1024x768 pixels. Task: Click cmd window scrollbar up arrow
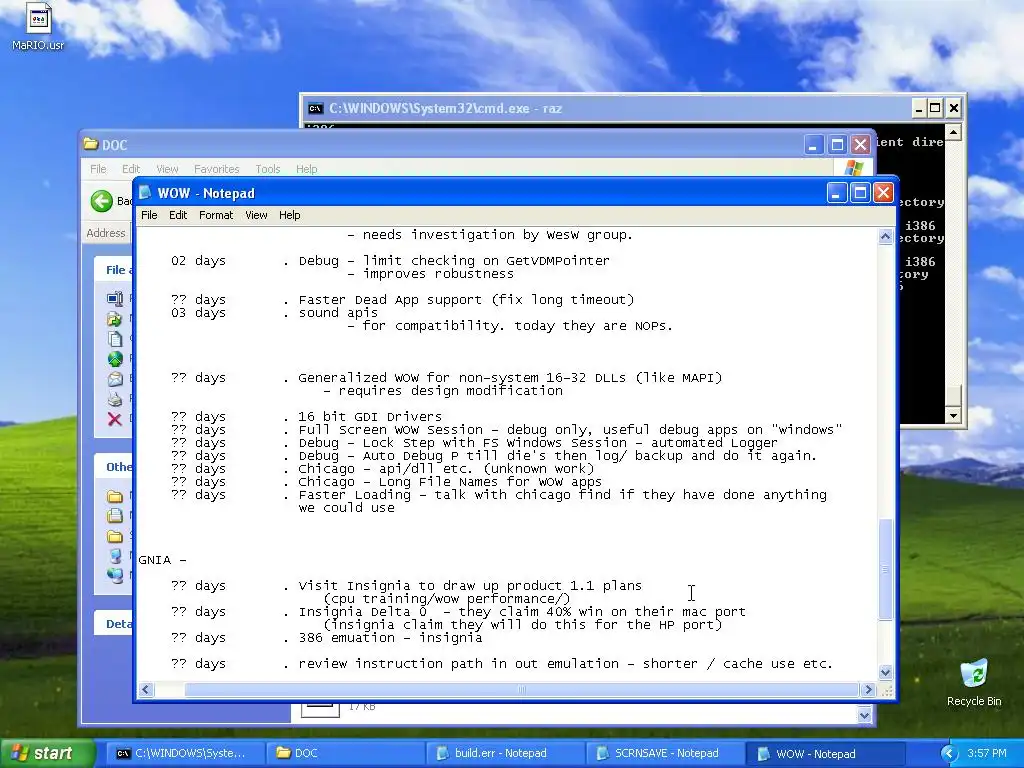coord(953,133)
